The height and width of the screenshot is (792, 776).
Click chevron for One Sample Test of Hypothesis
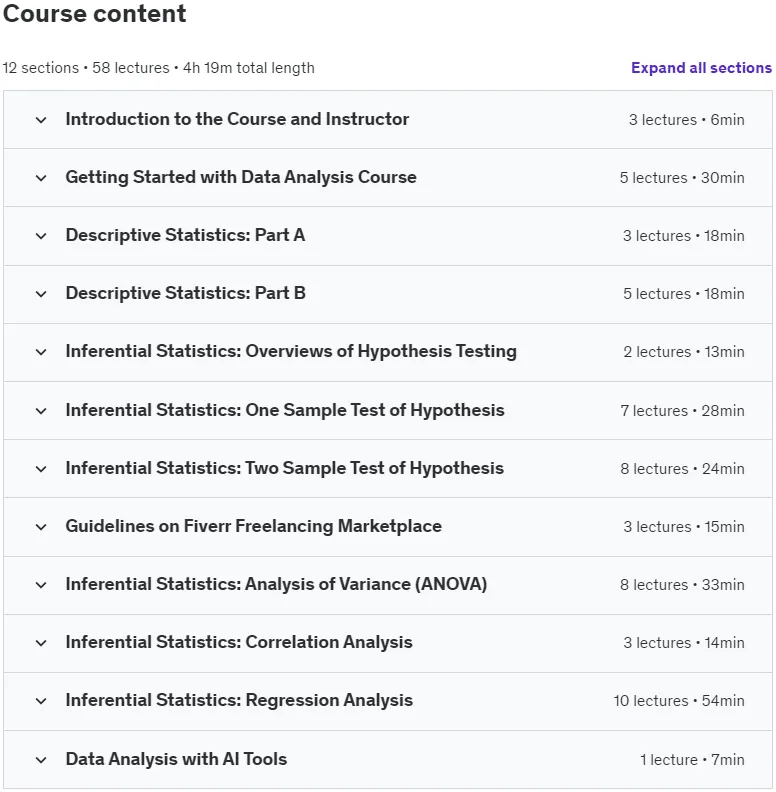pos(41,411)
